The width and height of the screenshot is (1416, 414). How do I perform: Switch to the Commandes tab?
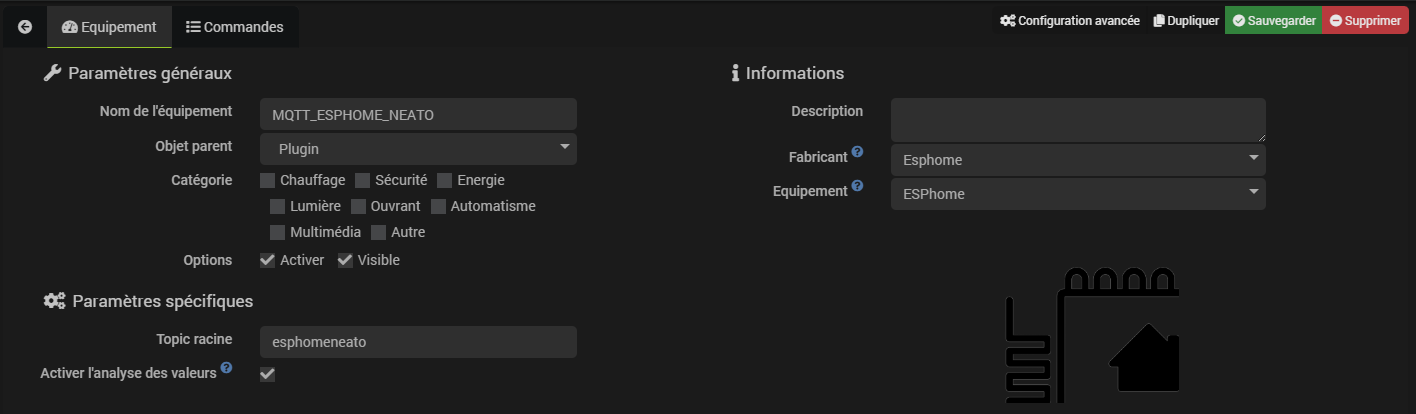click(x=235, y=27)
